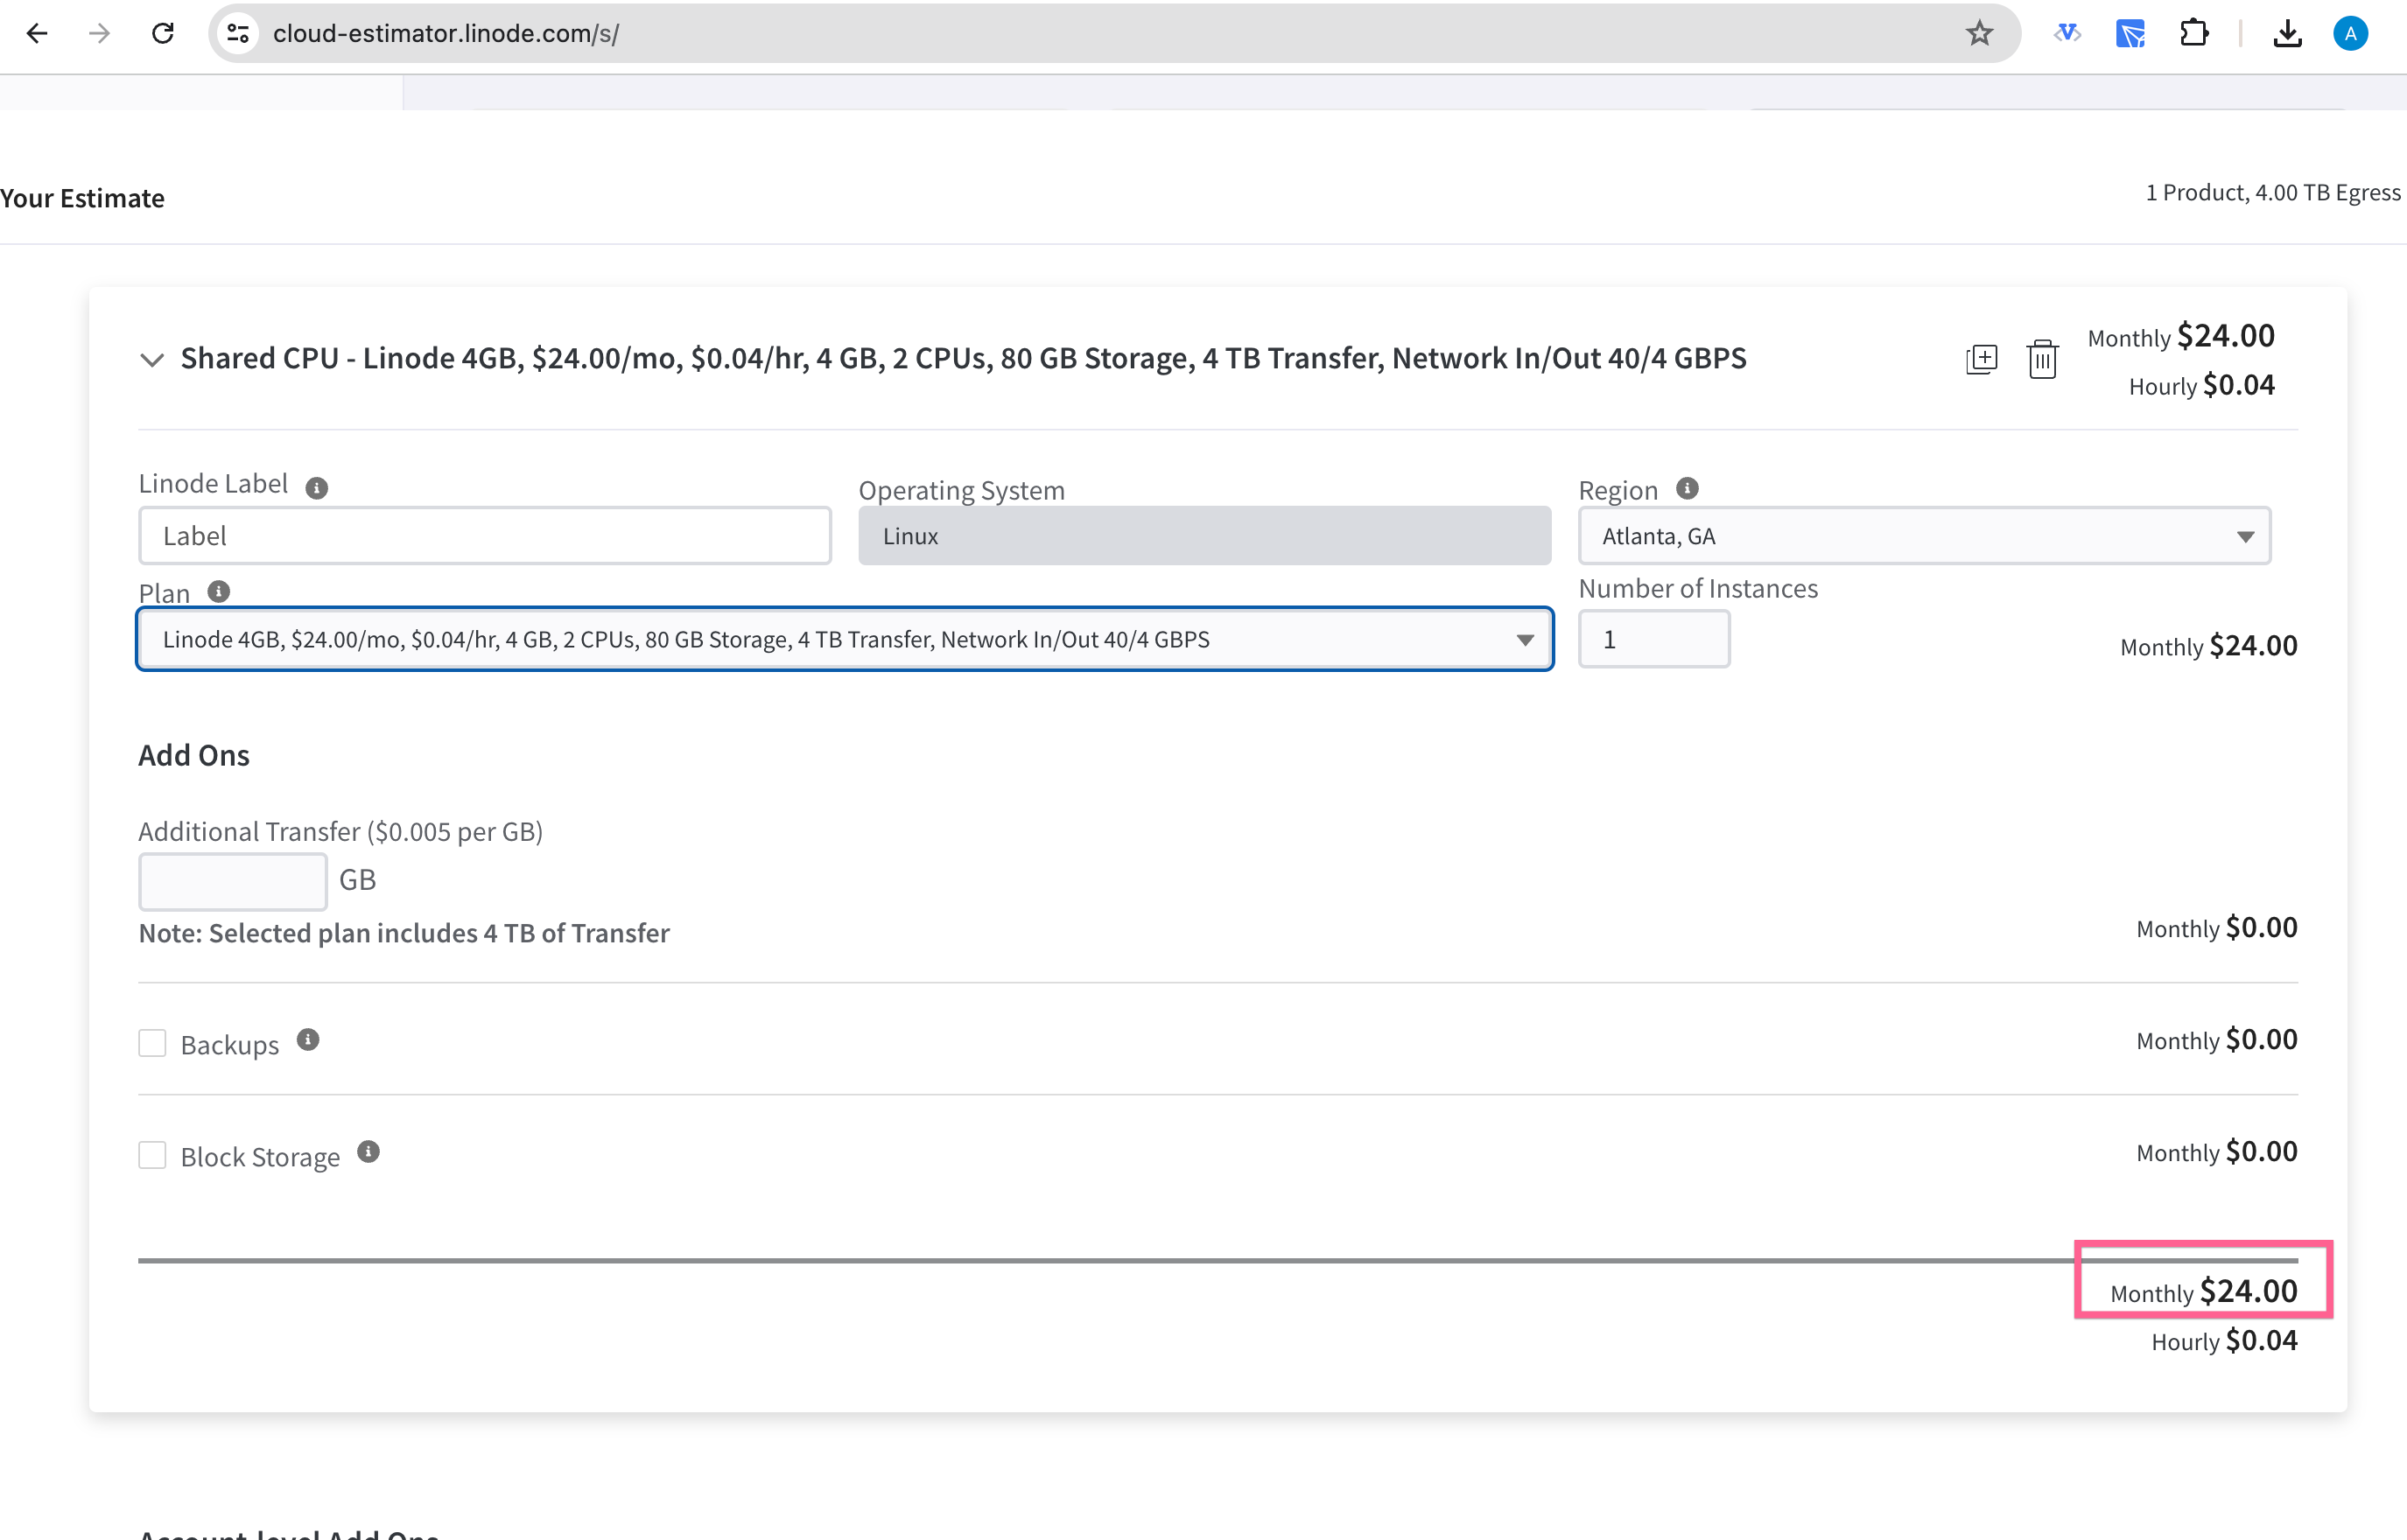Bookmark the cloud estimator page
The height and width of the screenshot is (1540, 2407).
(1980, 33)
